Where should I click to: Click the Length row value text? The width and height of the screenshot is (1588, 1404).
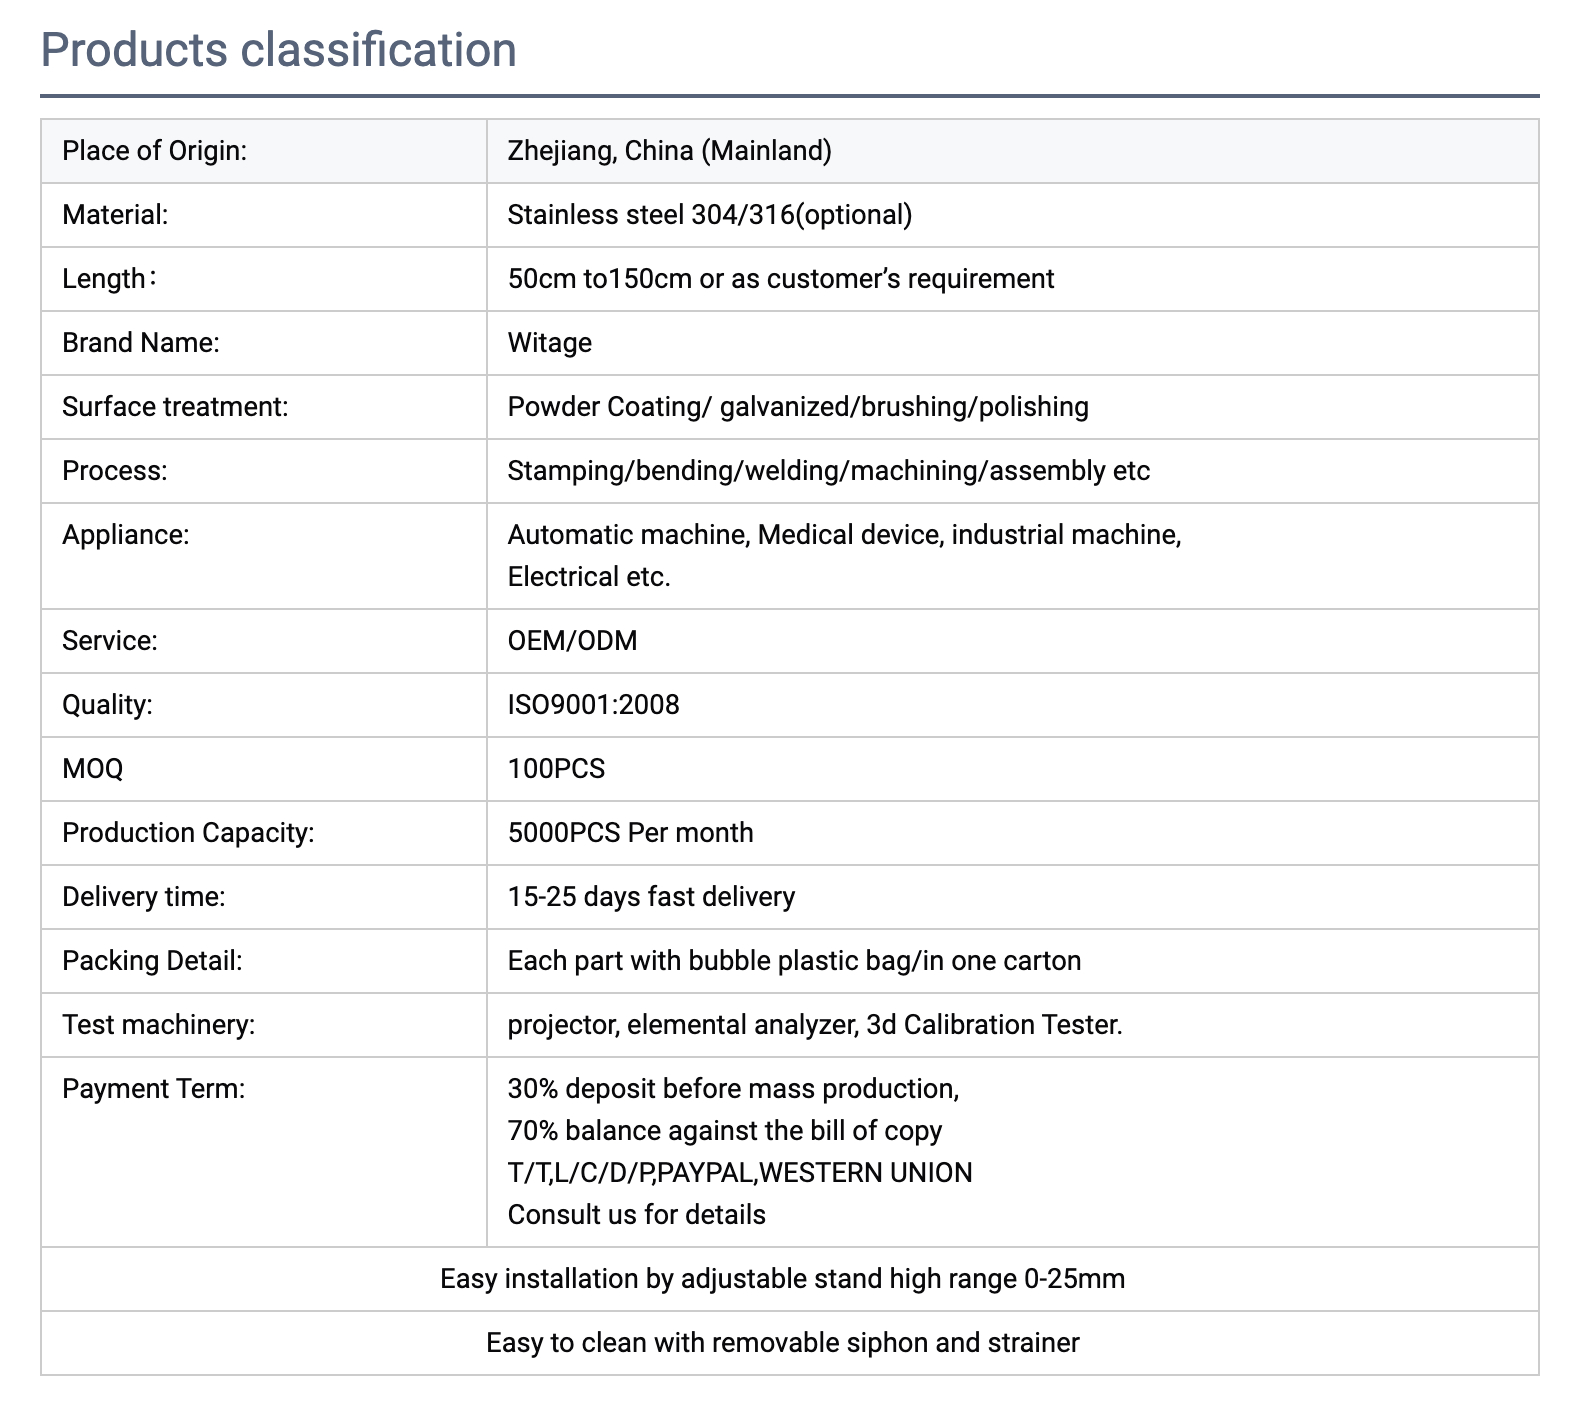coord(781,279)
